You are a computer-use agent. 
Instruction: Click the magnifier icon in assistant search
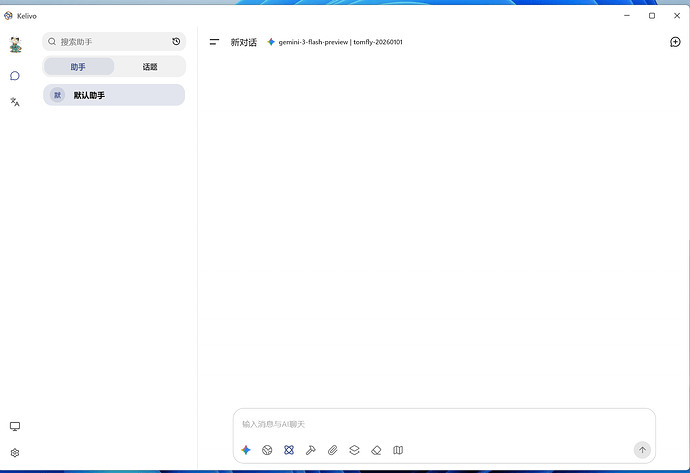[x=52, y=41]
